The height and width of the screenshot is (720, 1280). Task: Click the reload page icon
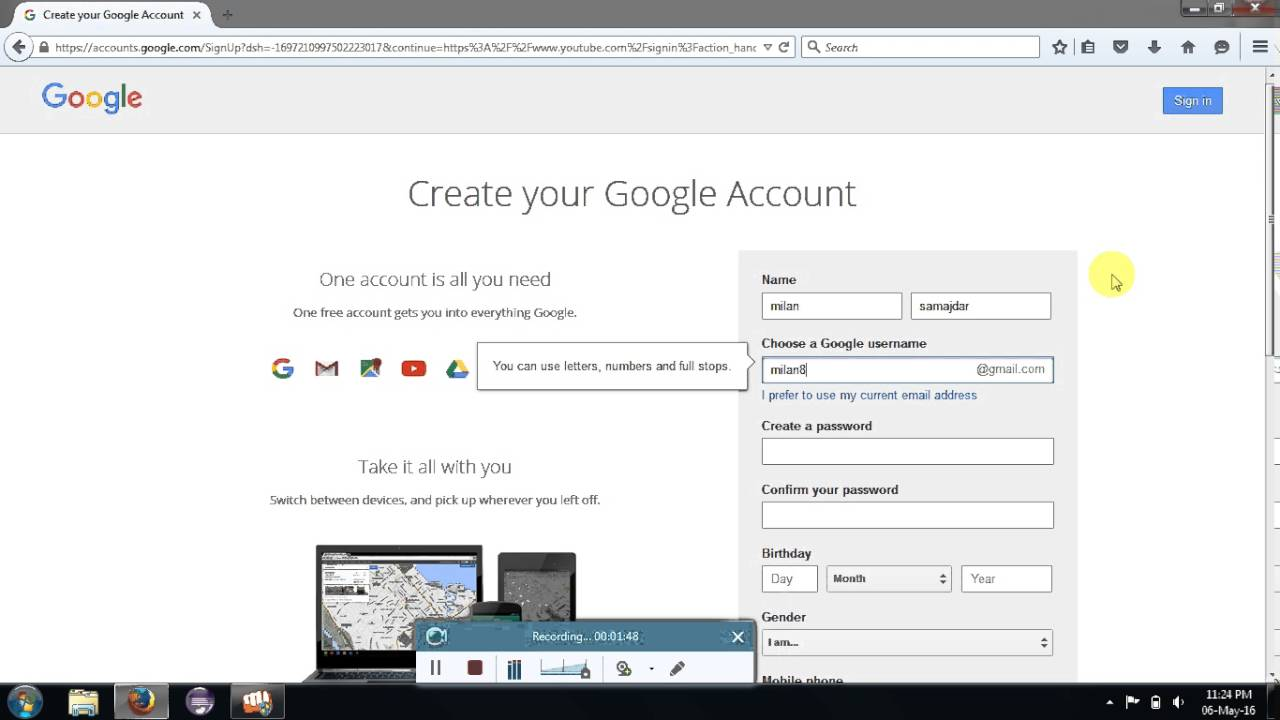click(784, 47)
